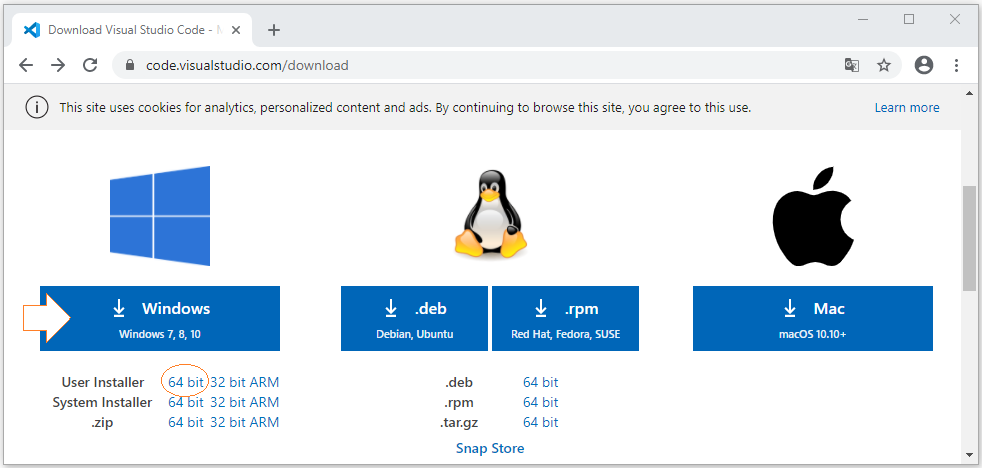
Task: Bookmark this page with the star icon
Action: click(884, 65)
